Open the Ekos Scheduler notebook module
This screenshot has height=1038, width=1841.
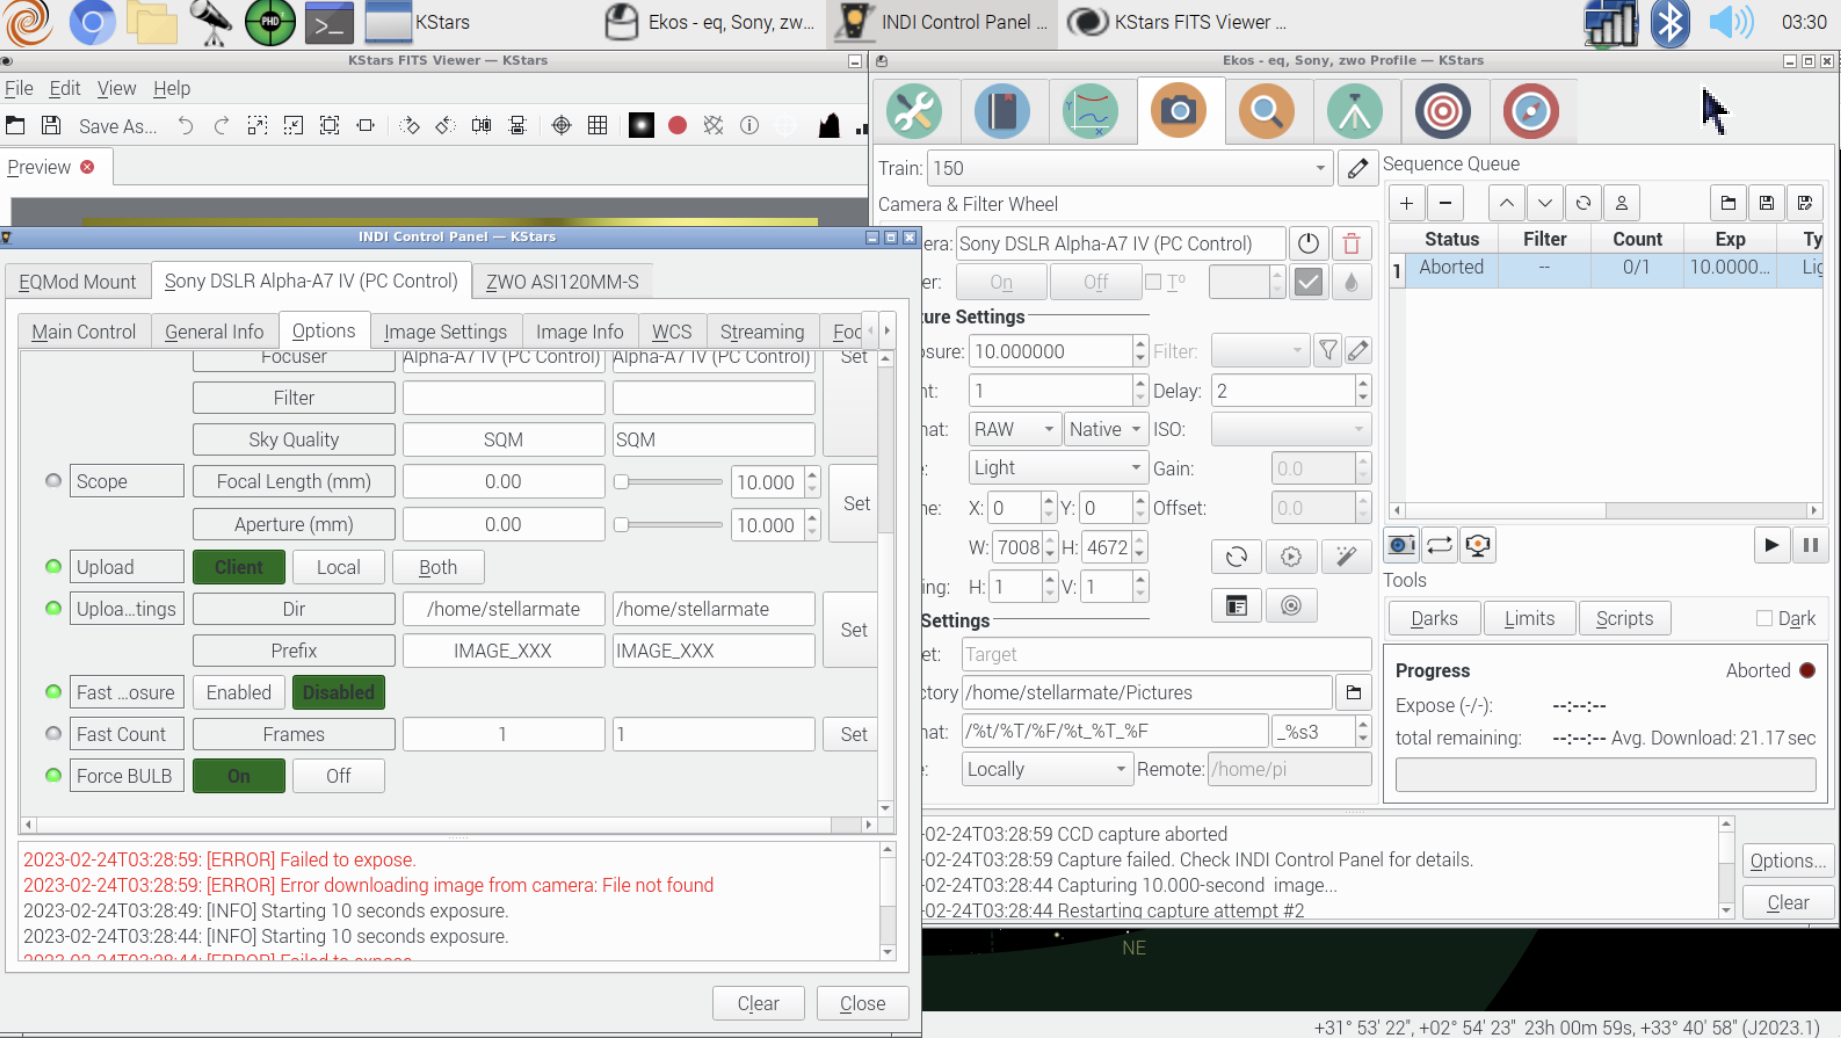click(x=1002, y=111)
